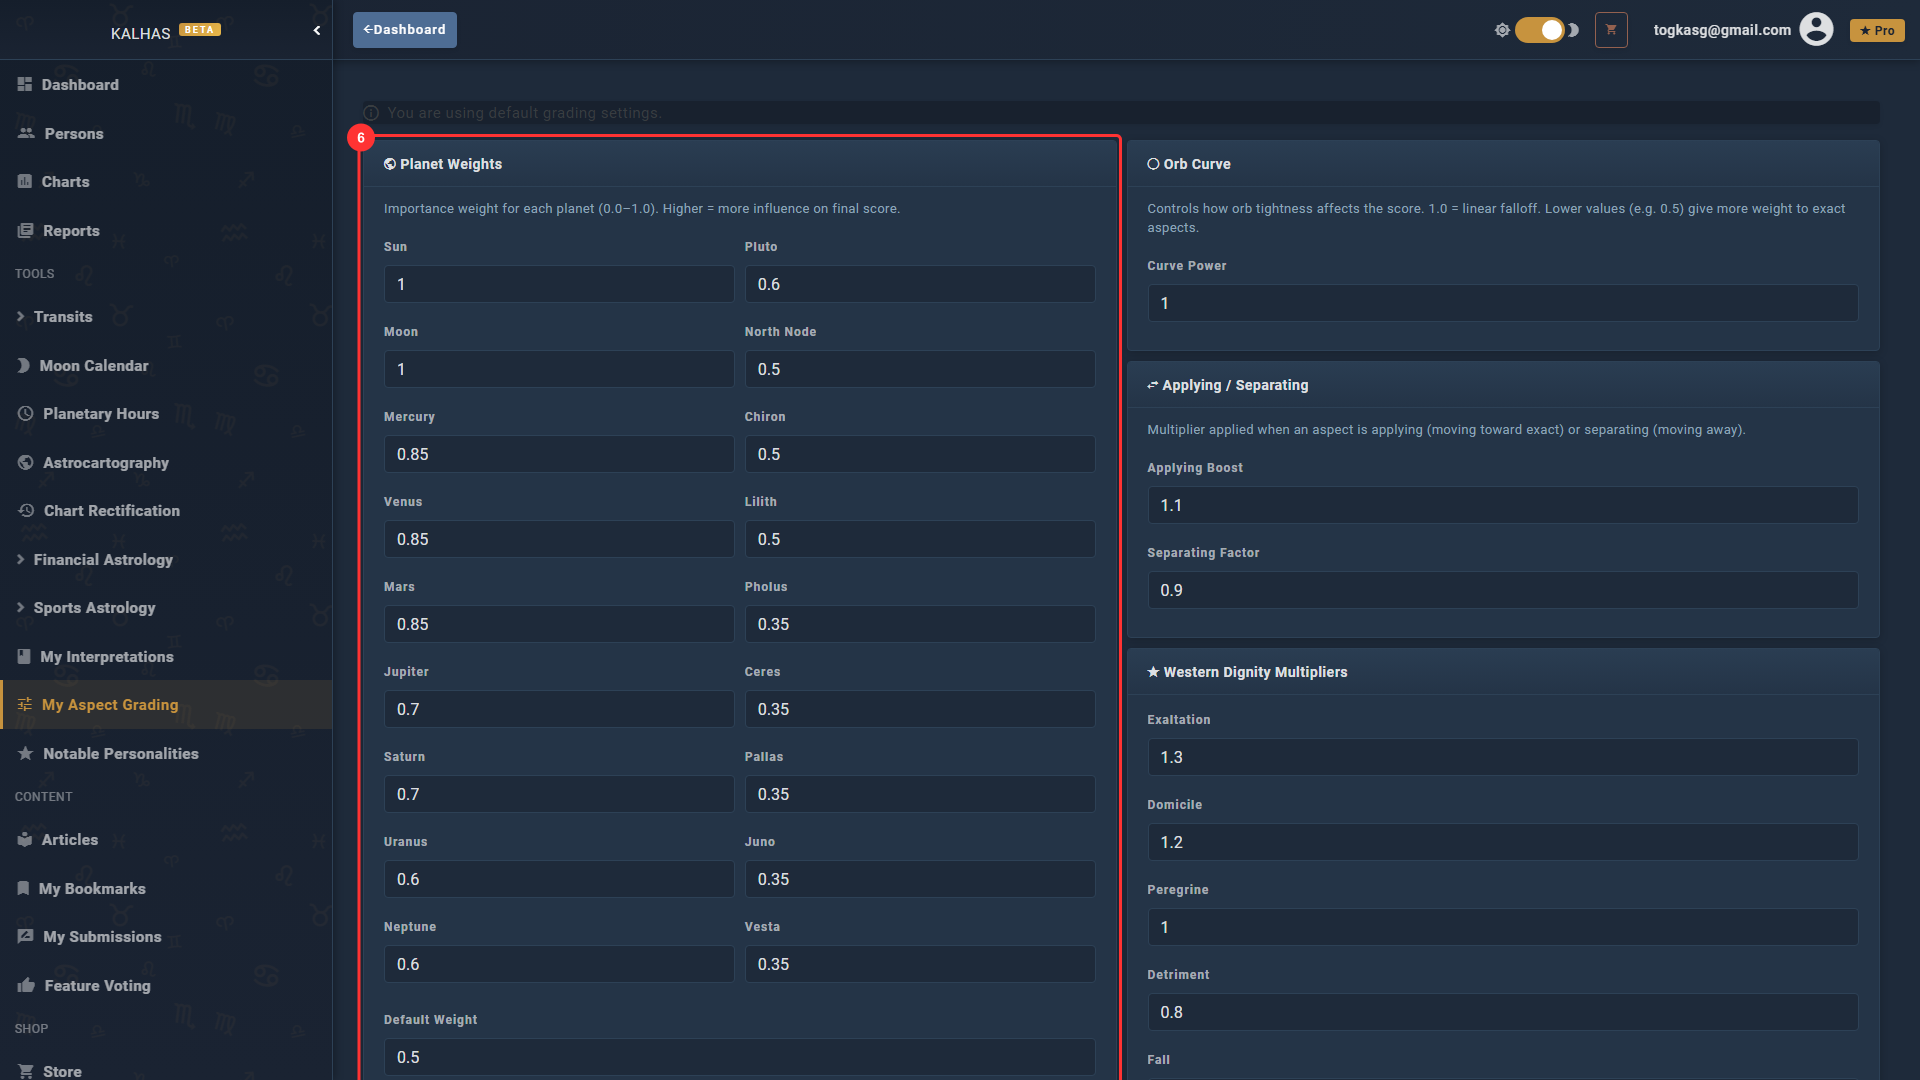Click the My Bookmarks bookmark icon
The width and height of the screenshot is (1920, 1080).
coord(23,889)
